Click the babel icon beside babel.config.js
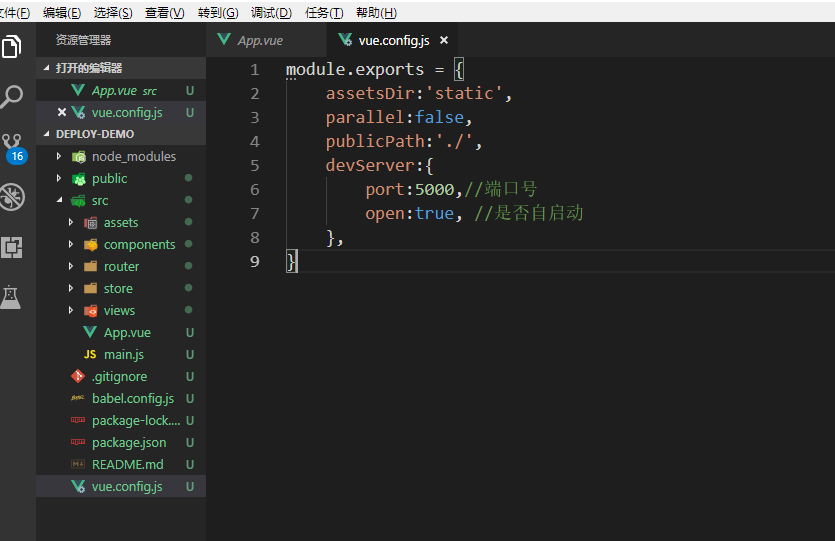 (78, 398)
